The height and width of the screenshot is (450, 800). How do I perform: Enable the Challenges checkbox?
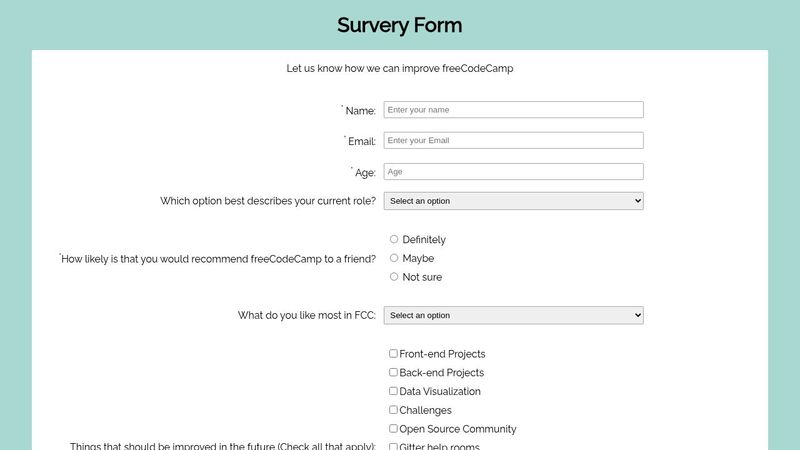click(394, 410)
